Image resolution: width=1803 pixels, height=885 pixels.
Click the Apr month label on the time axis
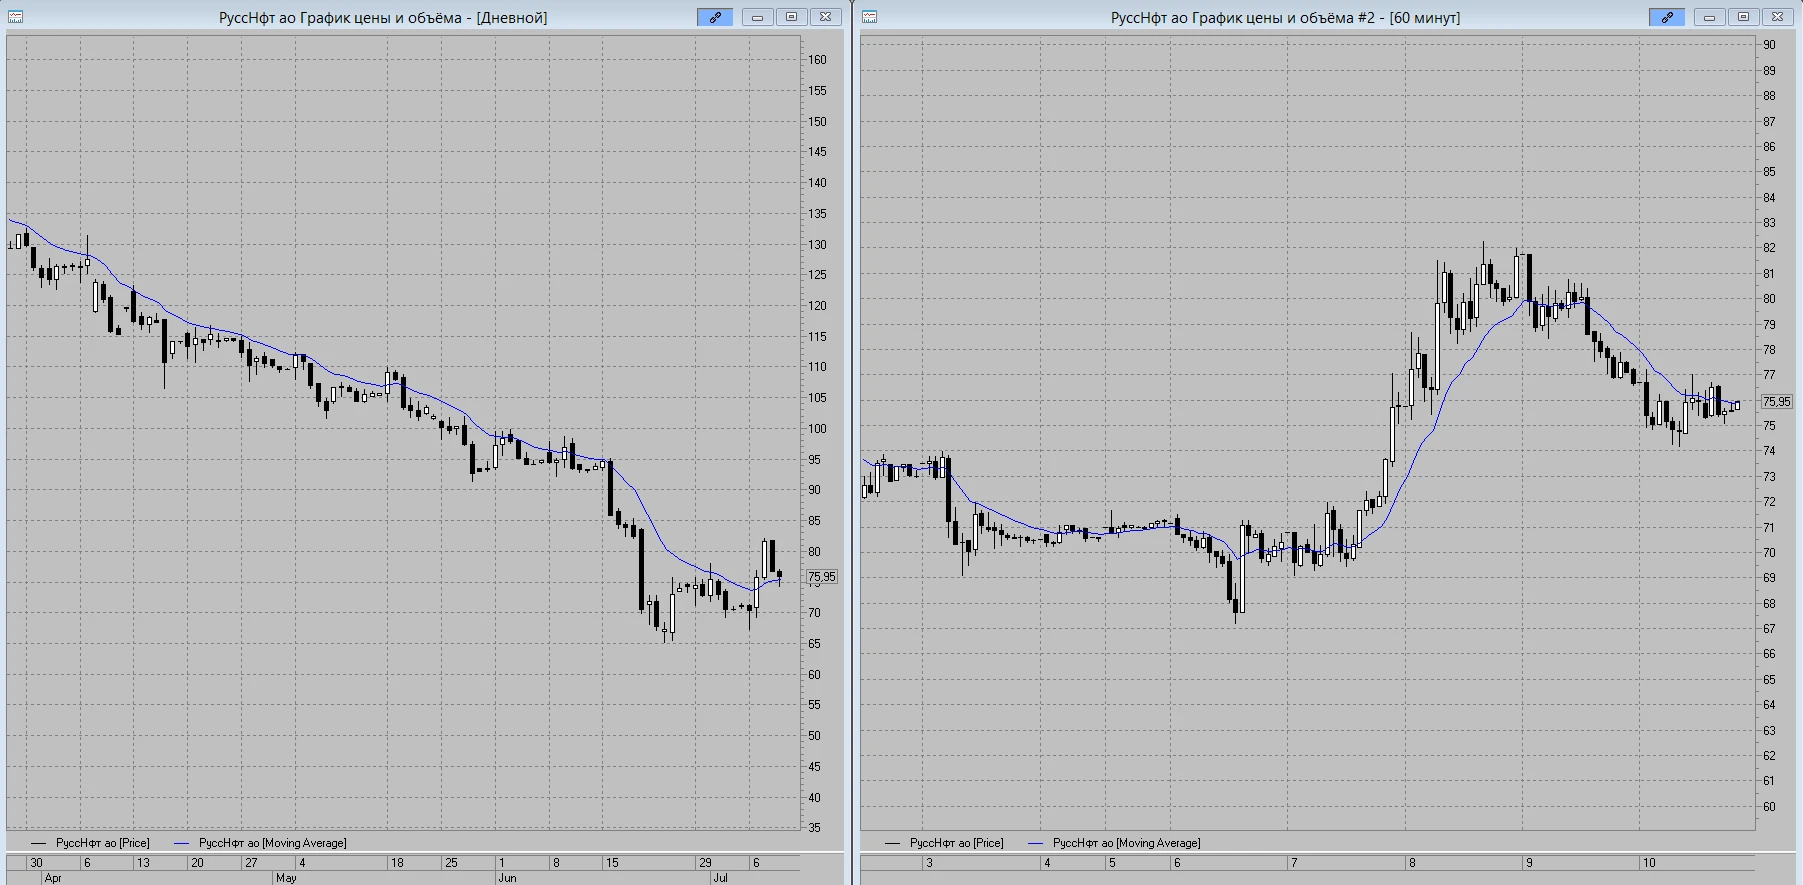pyautogui.click(x=53, y=878)
